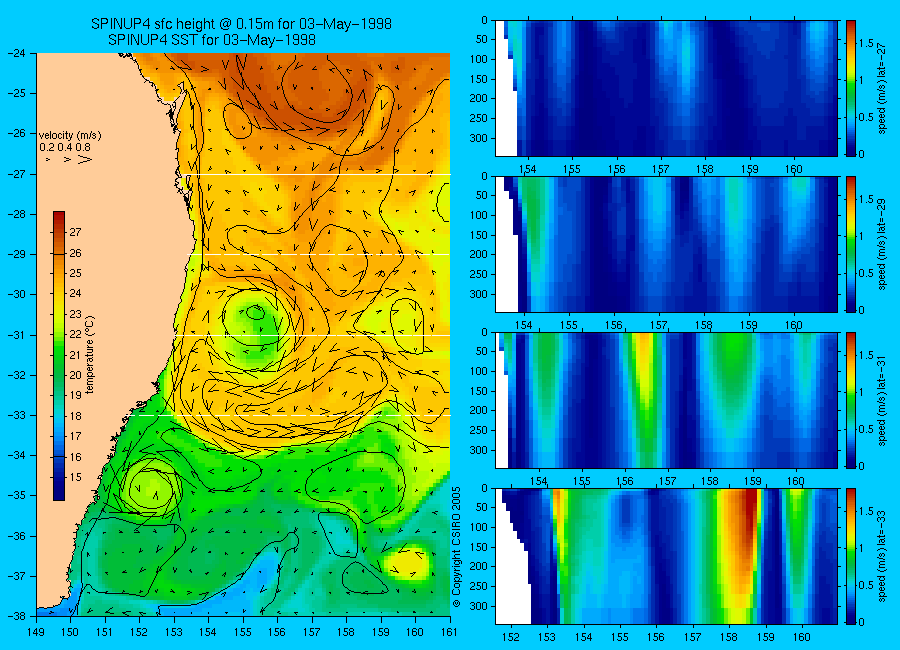This screenshot has width=900, height=650.
Task: Click the 154 longitude tick under the lat=-31 section
Action: coord(538,481)
